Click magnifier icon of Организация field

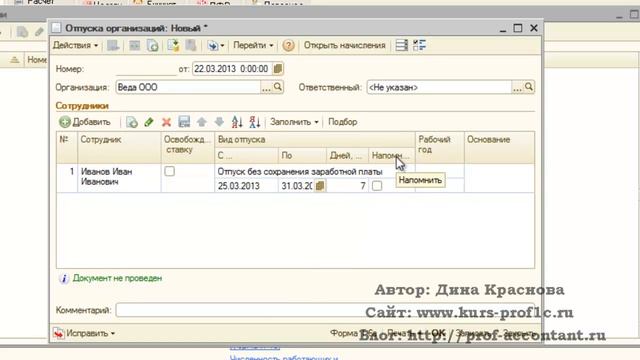coord(278,87)
